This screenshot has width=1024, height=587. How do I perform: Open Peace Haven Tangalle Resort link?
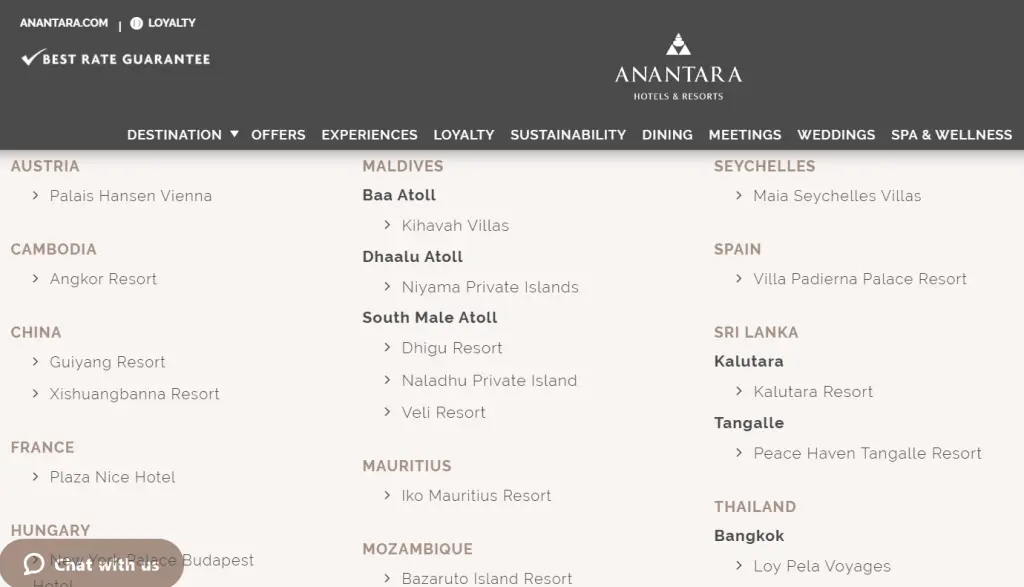tap(867, 453)
